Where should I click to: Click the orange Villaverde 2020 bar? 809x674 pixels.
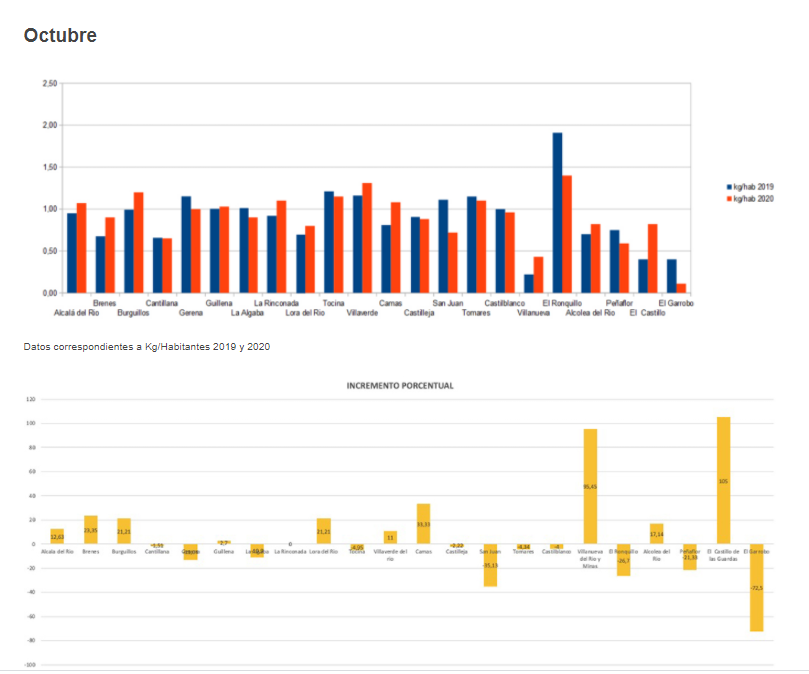[367, 238]
